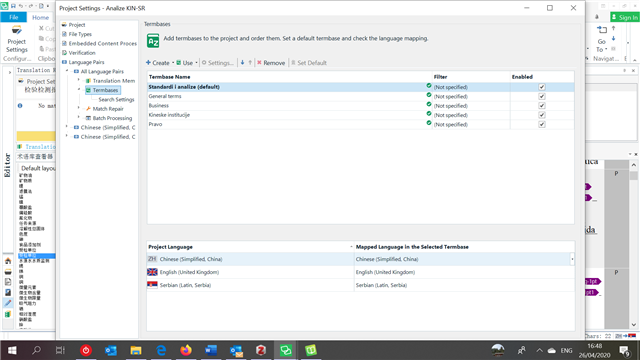Click Termbase Name column header
The width and height of the screenshot is (640, 360).
(289, 77)
